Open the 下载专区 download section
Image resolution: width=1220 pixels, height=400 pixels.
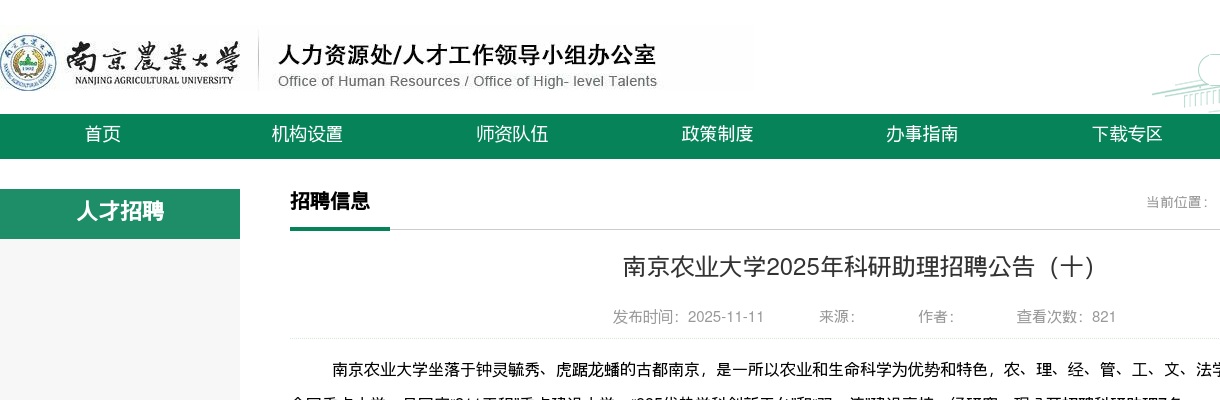(1127, 135)
